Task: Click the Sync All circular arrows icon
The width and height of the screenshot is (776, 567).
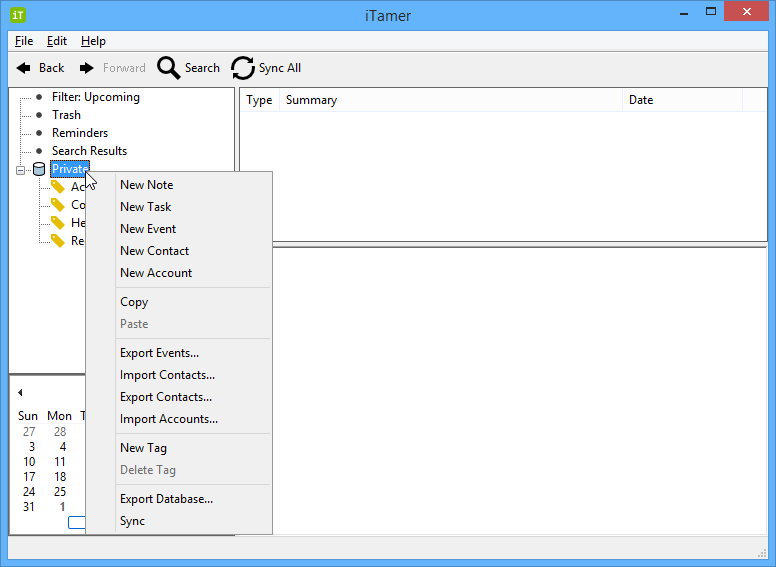Action: (x=243, y=68)
